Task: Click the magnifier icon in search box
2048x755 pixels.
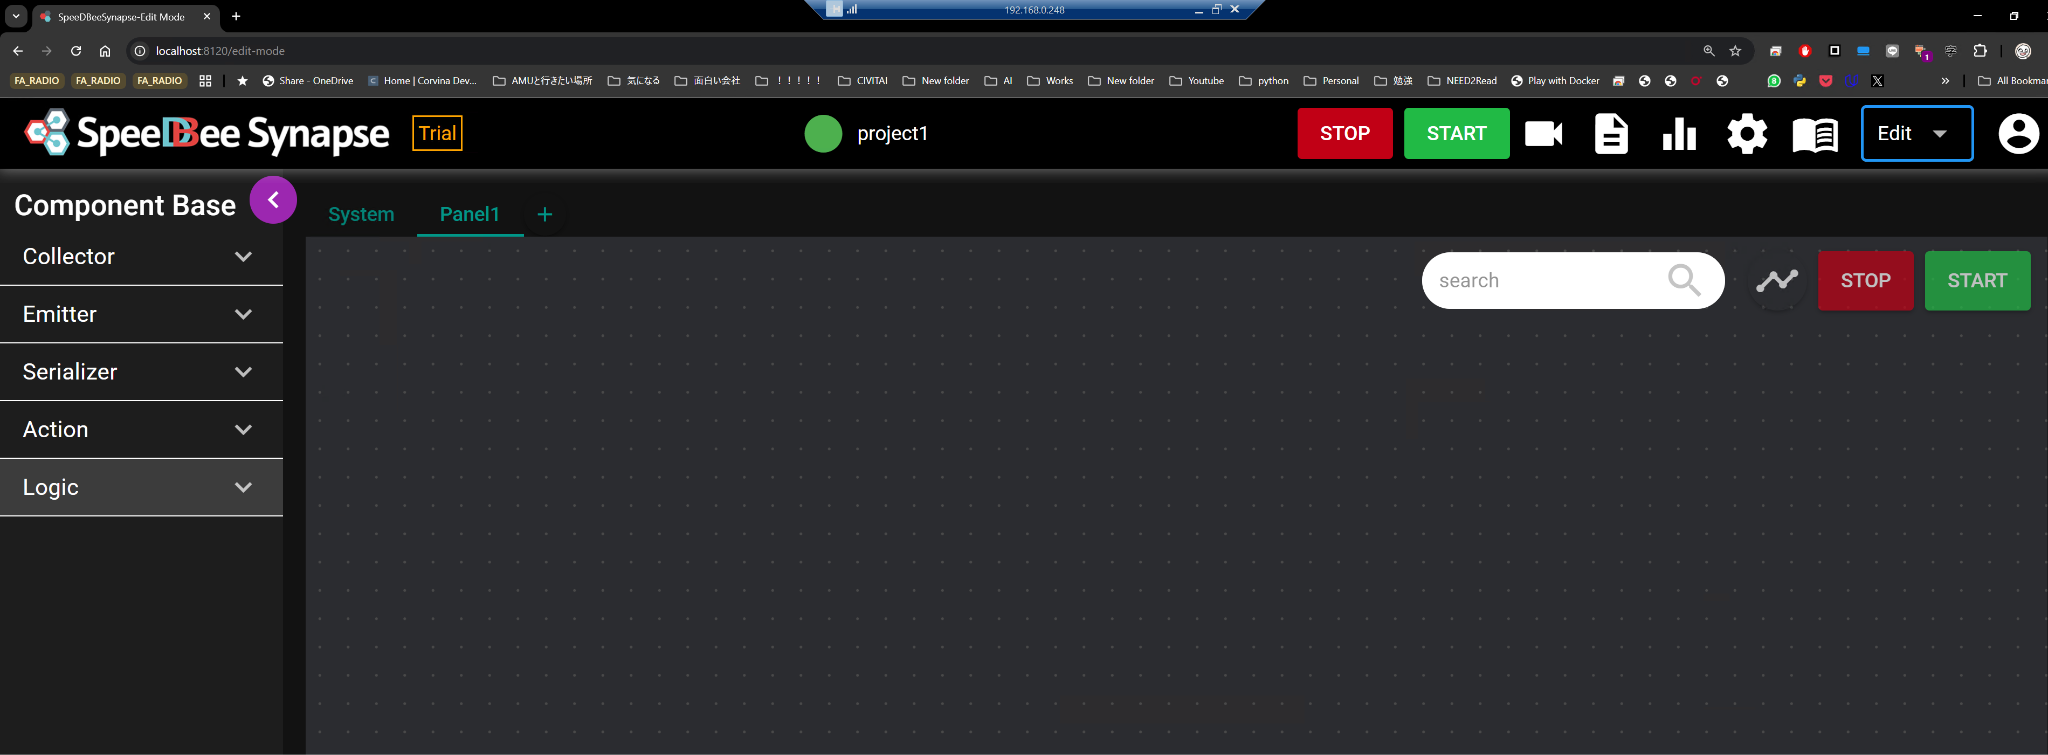Action: (x=1684, y=281)
